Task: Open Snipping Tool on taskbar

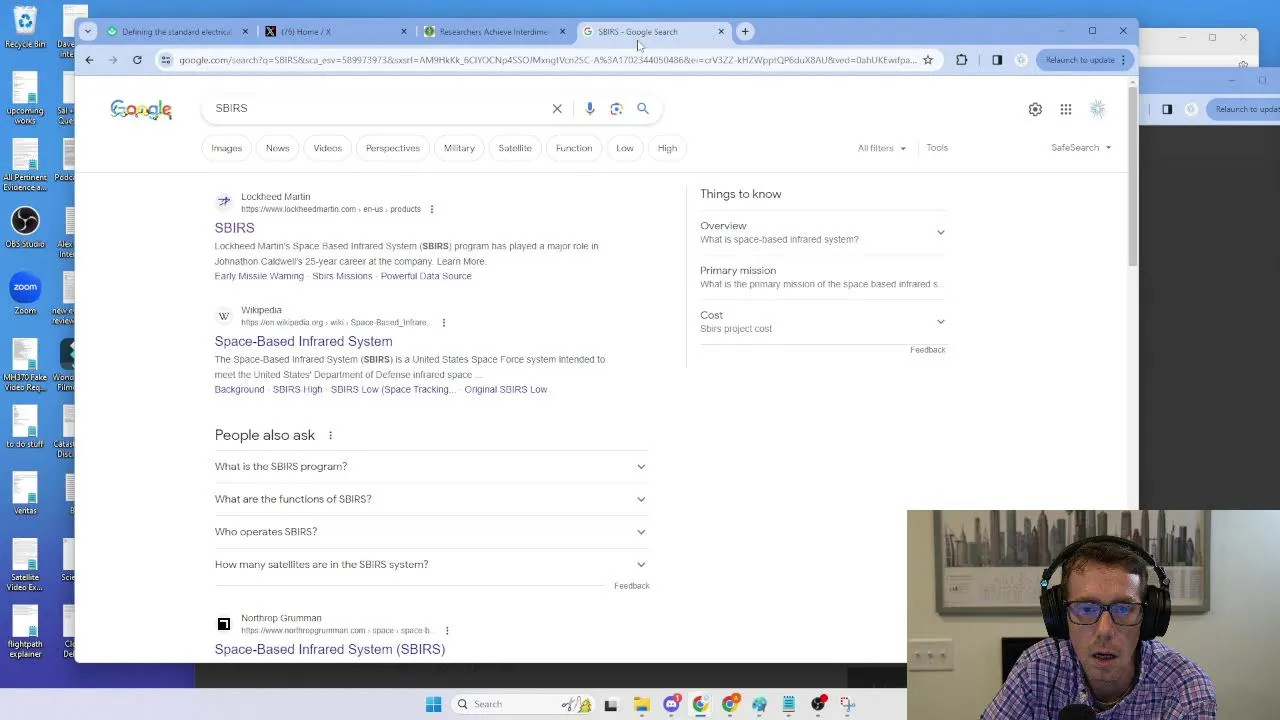Action: coord(847,704)
